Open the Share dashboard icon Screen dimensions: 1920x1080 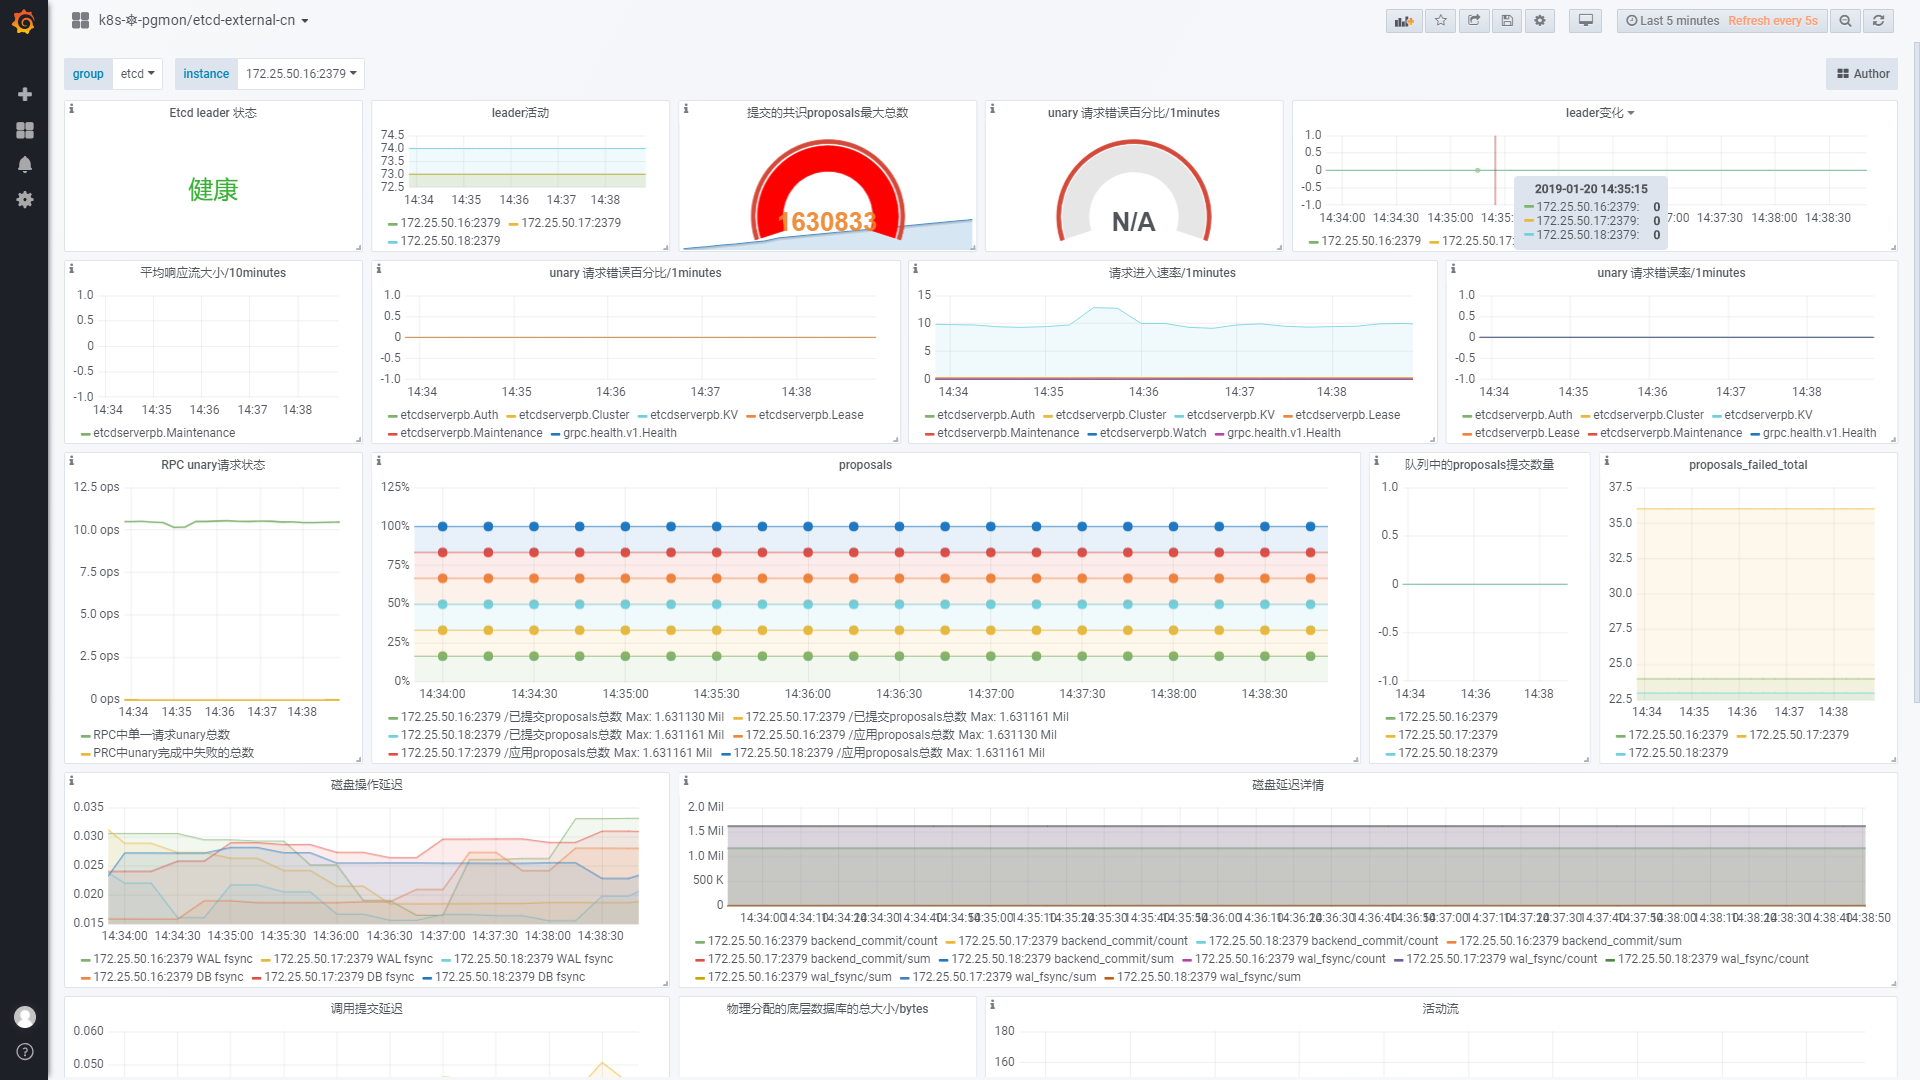(1474, 21)
